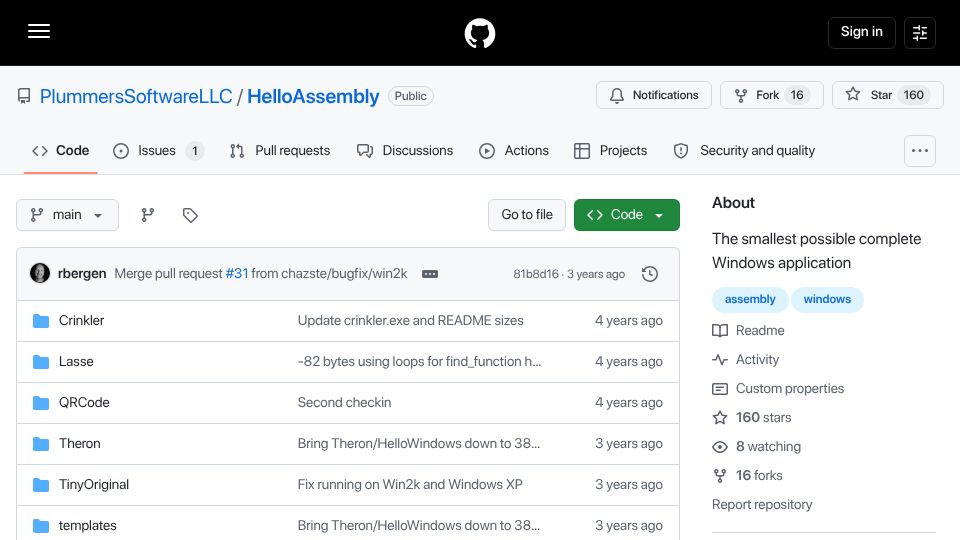Open Theron row's 'Bring Theron/HelloWindows down' commit

pyautogui.click(x=419, y=444)
